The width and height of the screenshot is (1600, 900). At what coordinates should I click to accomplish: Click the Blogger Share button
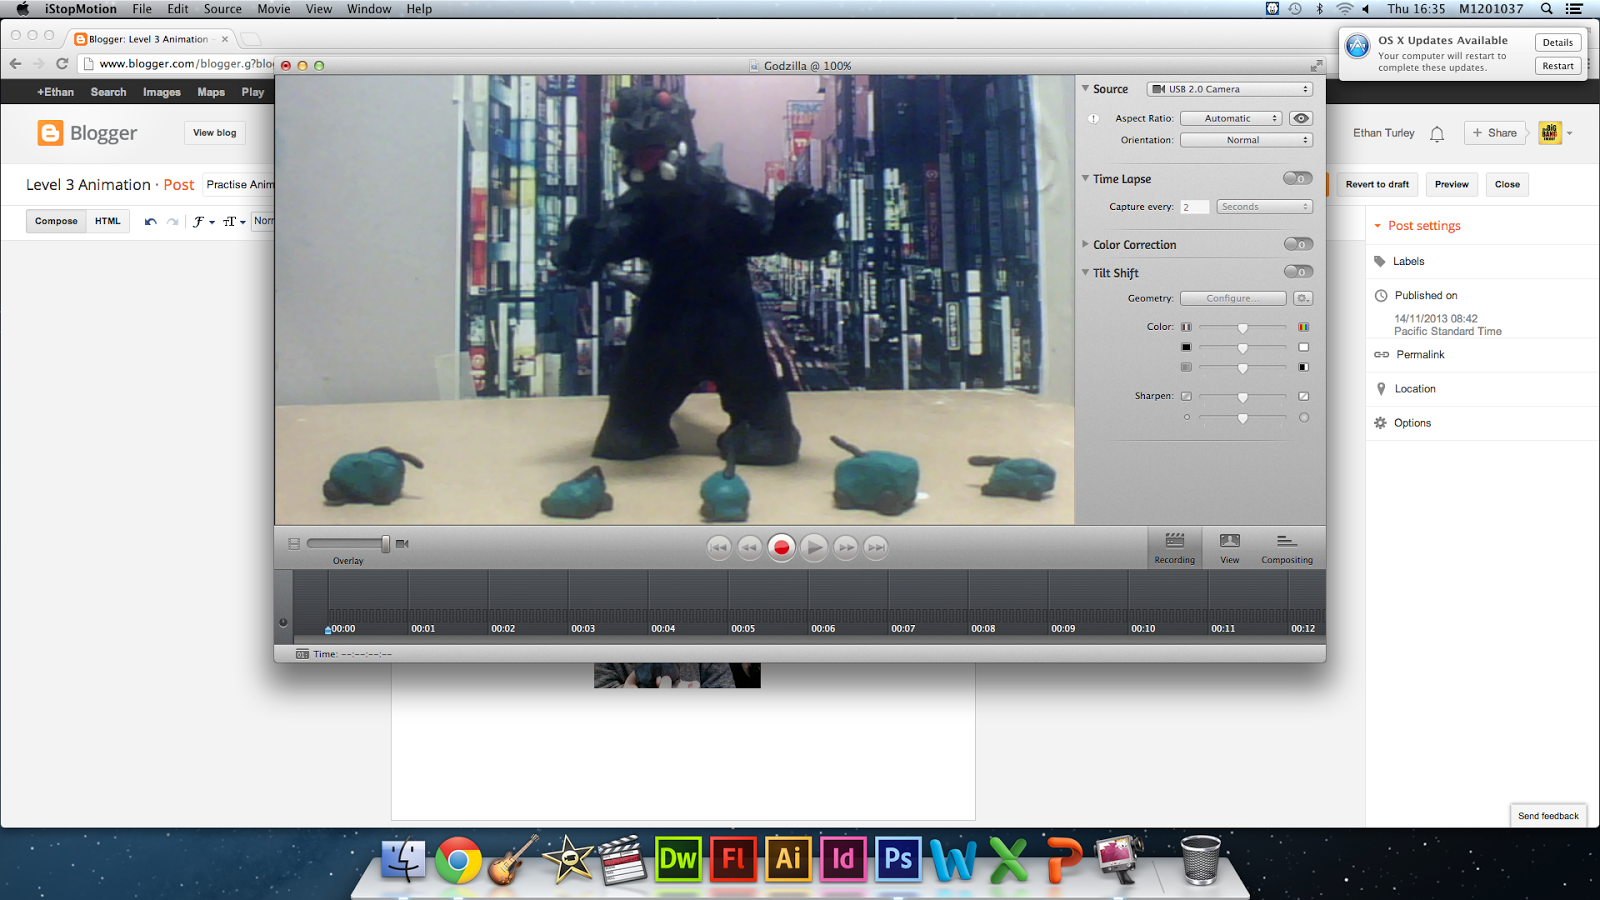(1495, 133)
